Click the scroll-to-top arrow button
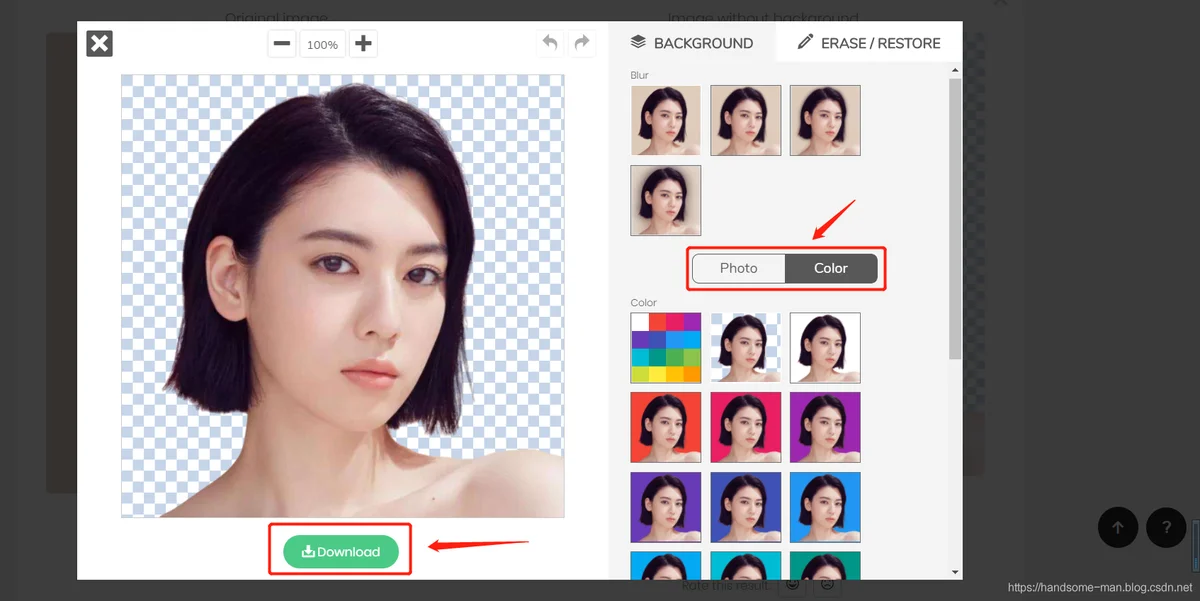This screenshot has width=1200, height=601. (x=1118, y=527)
